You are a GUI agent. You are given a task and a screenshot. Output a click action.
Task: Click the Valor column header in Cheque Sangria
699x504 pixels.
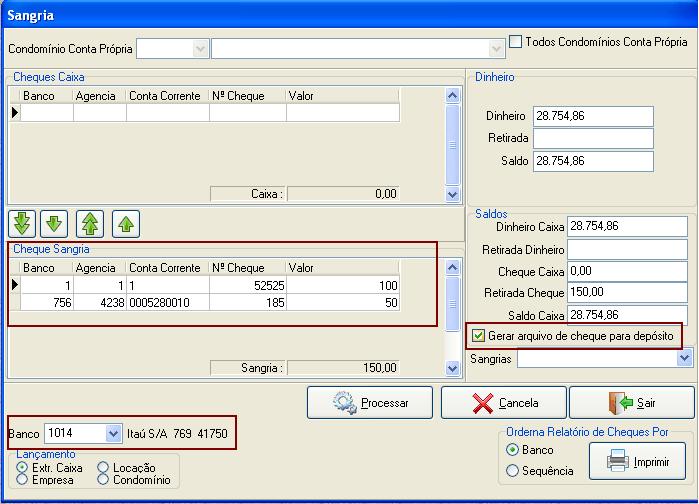[342, 268]
